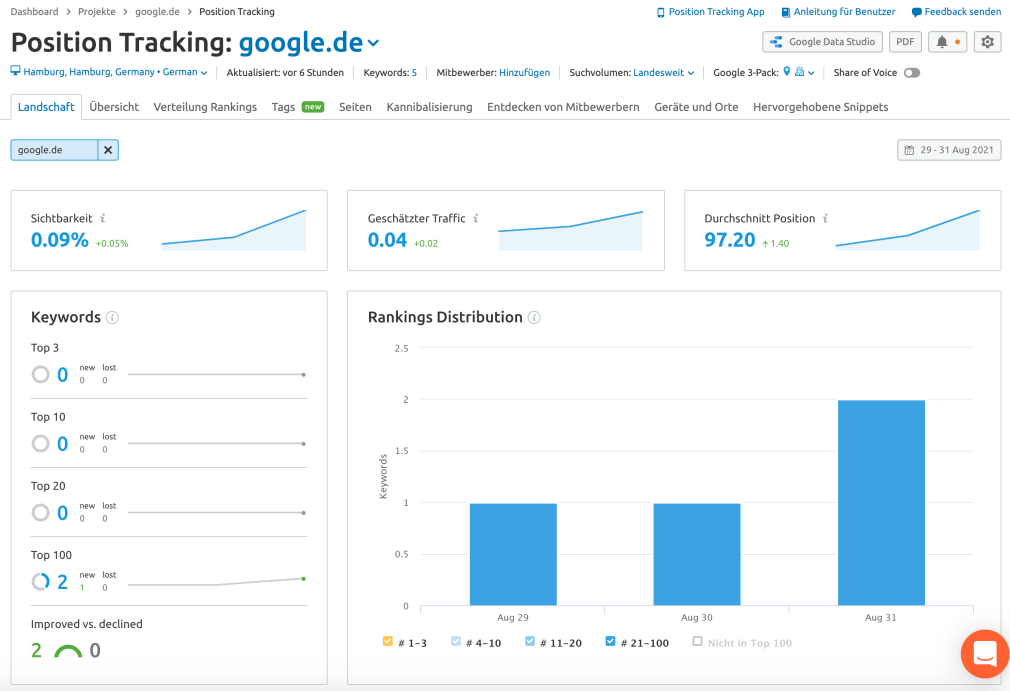Click the Top 10 circle indicator
Viewport: 1010px width, 691px height.
[x=41, y=443]
